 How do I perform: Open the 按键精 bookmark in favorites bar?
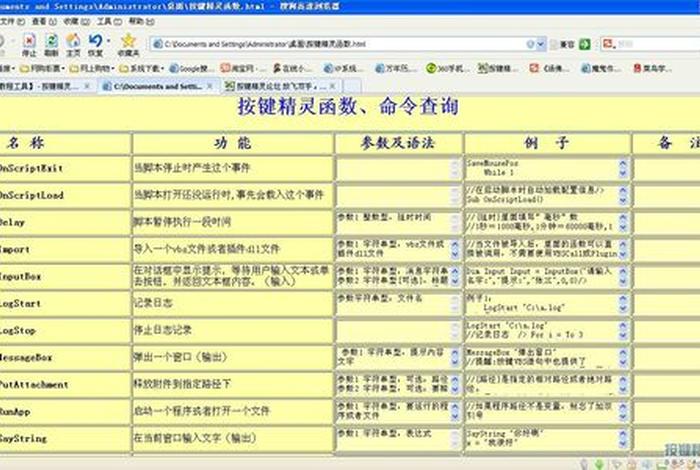[497, 68]
